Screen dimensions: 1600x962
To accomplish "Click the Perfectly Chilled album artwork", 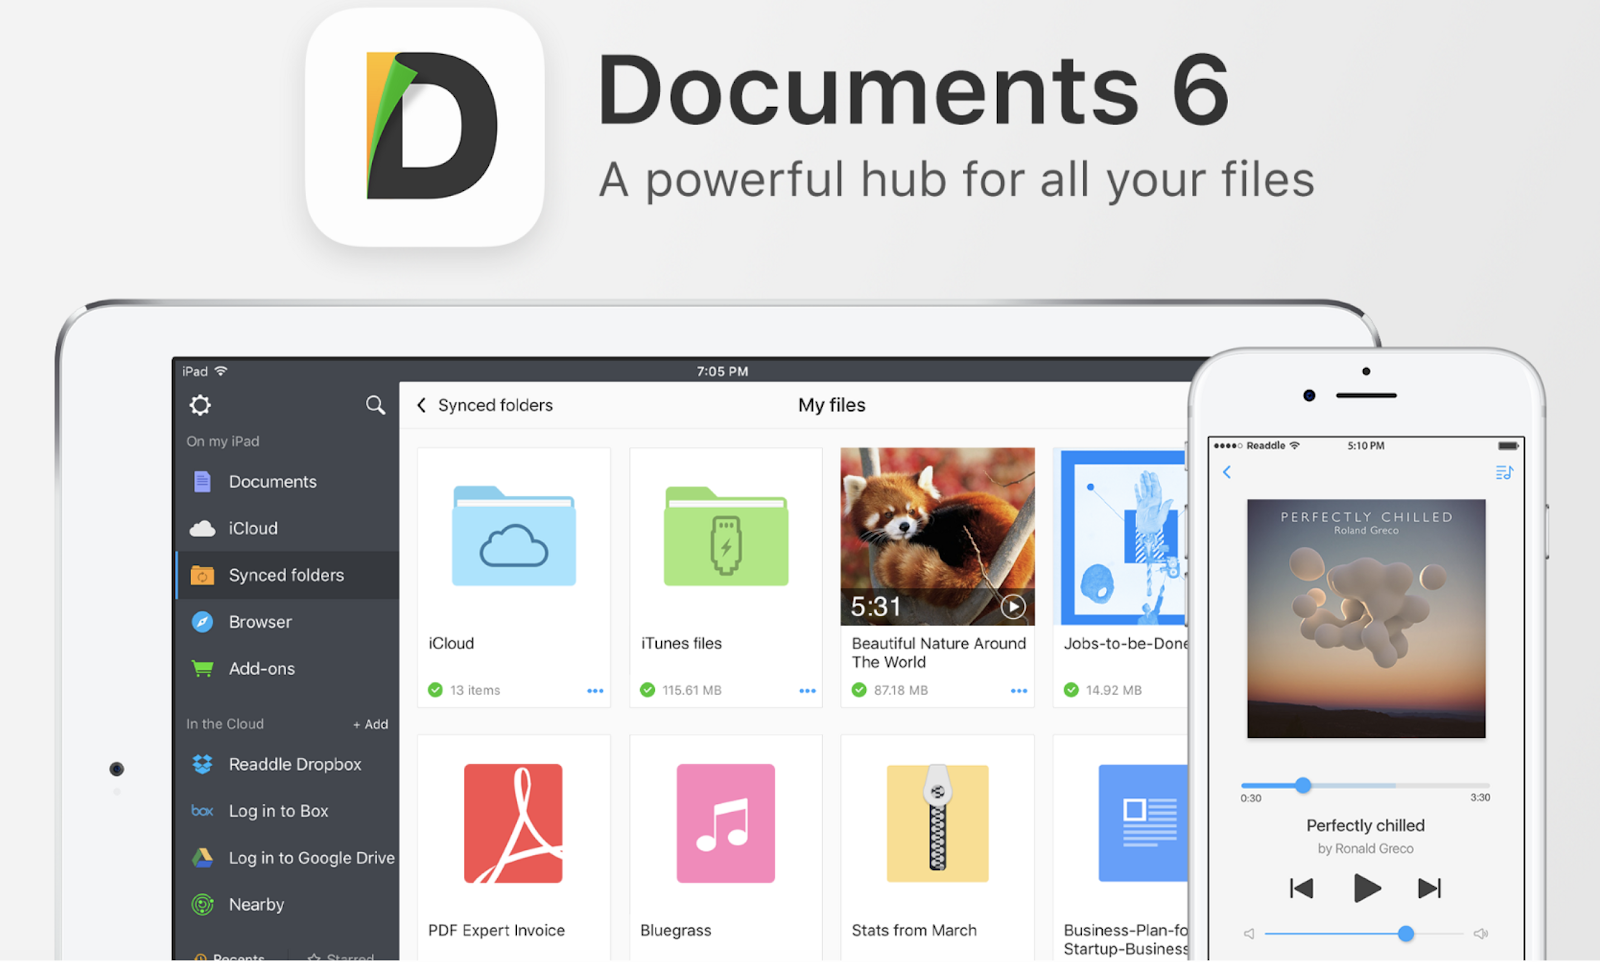I will (x=1366, y=619).
